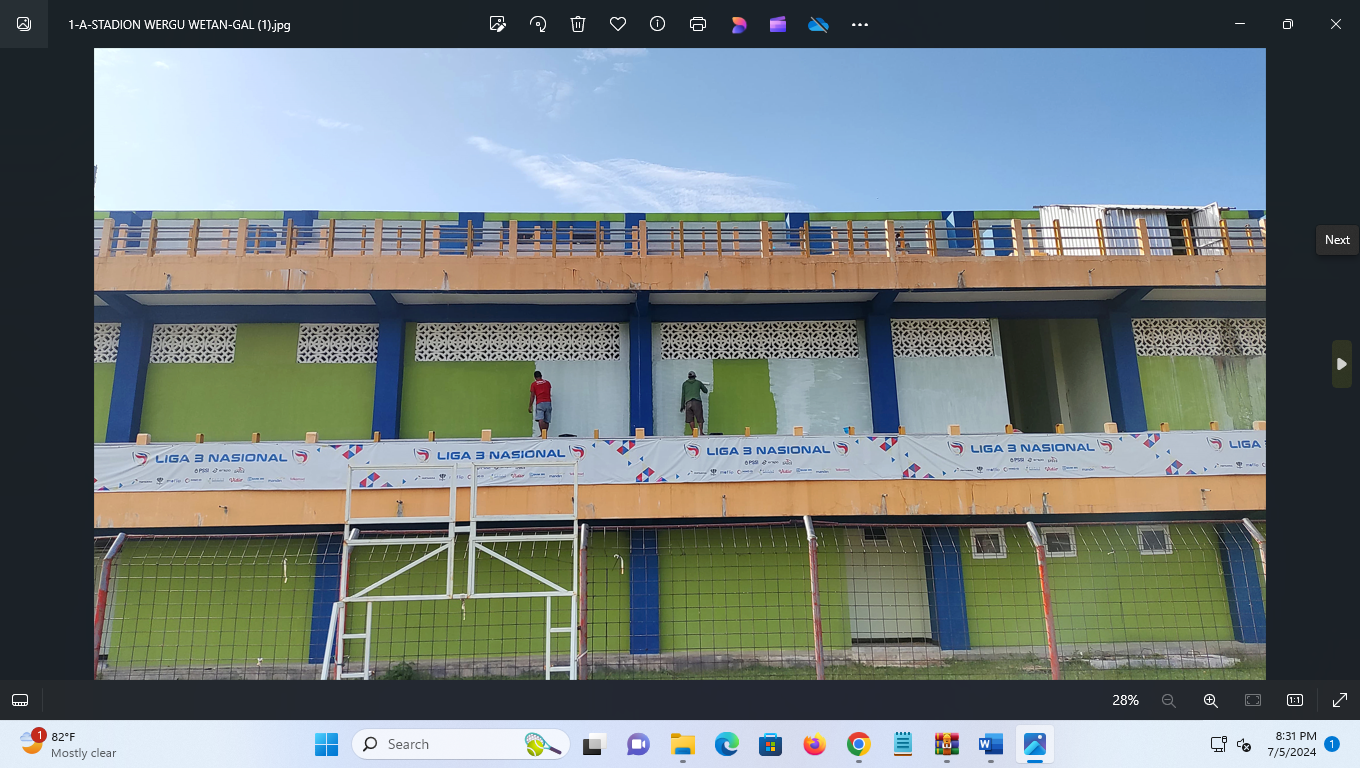Open the weather widget showing 82°F
Viewport: 1360px width, 768px height.
pyautogui.click(x=69, y=744)
